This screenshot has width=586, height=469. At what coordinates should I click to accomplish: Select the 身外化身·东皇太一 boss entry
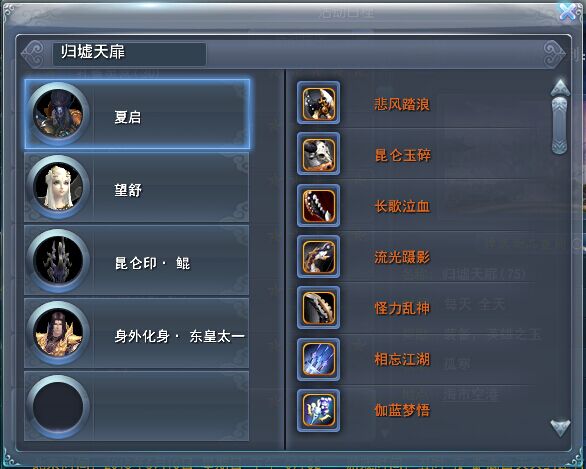[136, 333]
